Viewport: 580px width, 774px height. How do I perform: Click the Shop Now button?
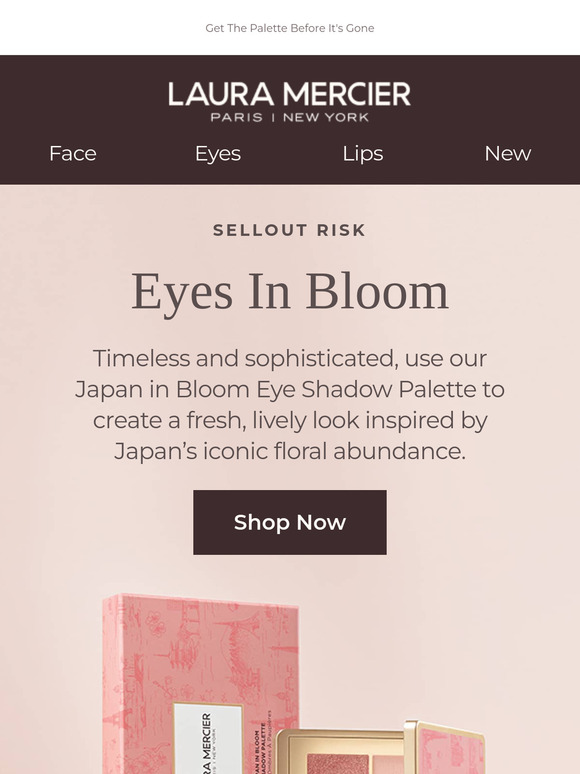290,522
